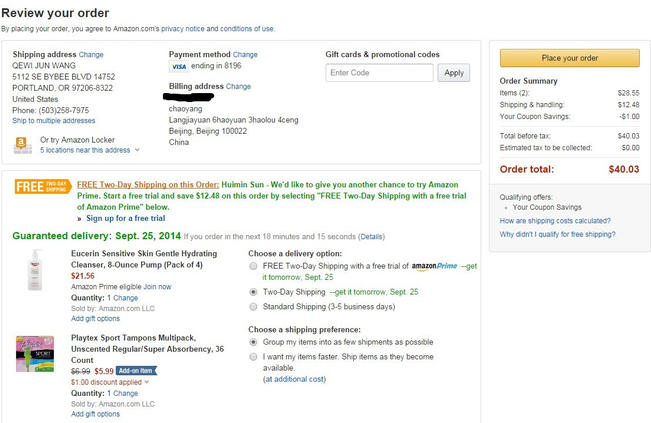Change quantity of the Eucerin cleanser

(x=125, y=298)
